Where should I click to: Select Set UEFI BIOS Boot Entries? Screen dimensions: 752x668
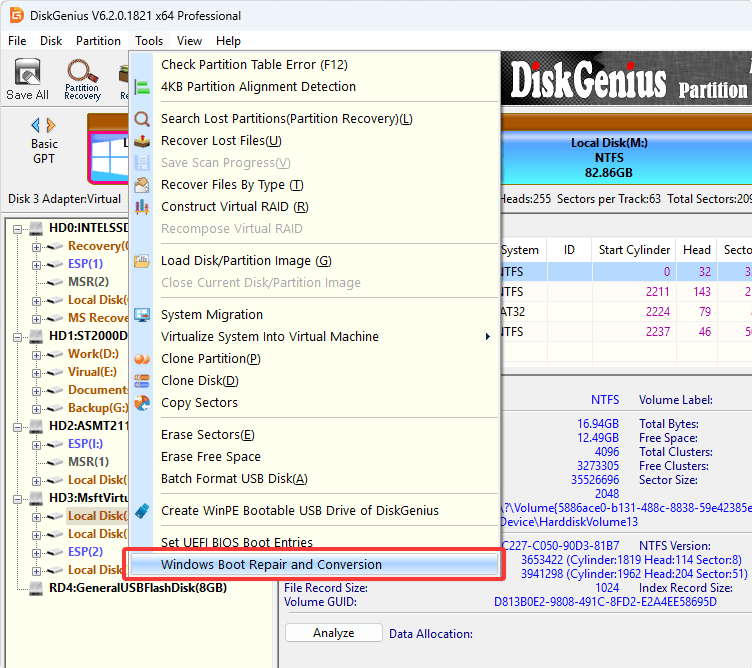click(x=315, y=542)
